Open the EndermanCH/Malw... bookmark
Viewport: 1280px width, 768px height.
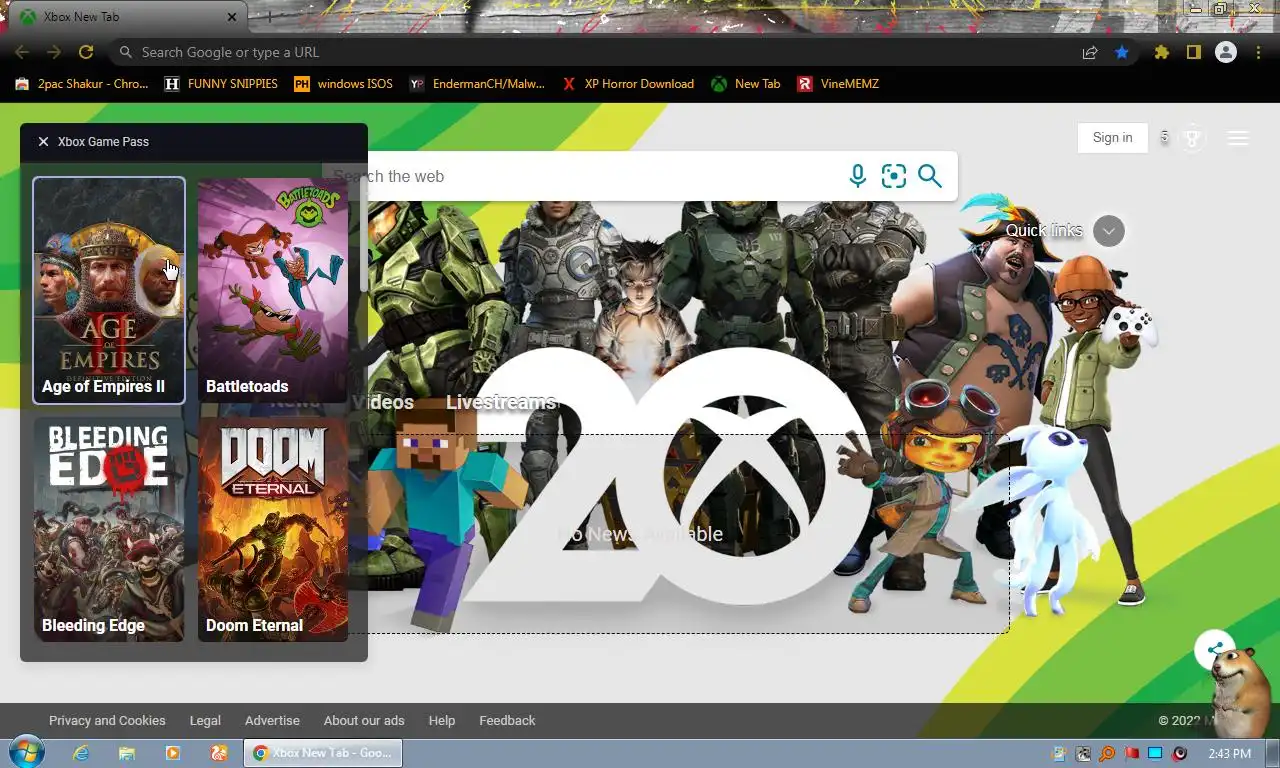pos(477,84)
